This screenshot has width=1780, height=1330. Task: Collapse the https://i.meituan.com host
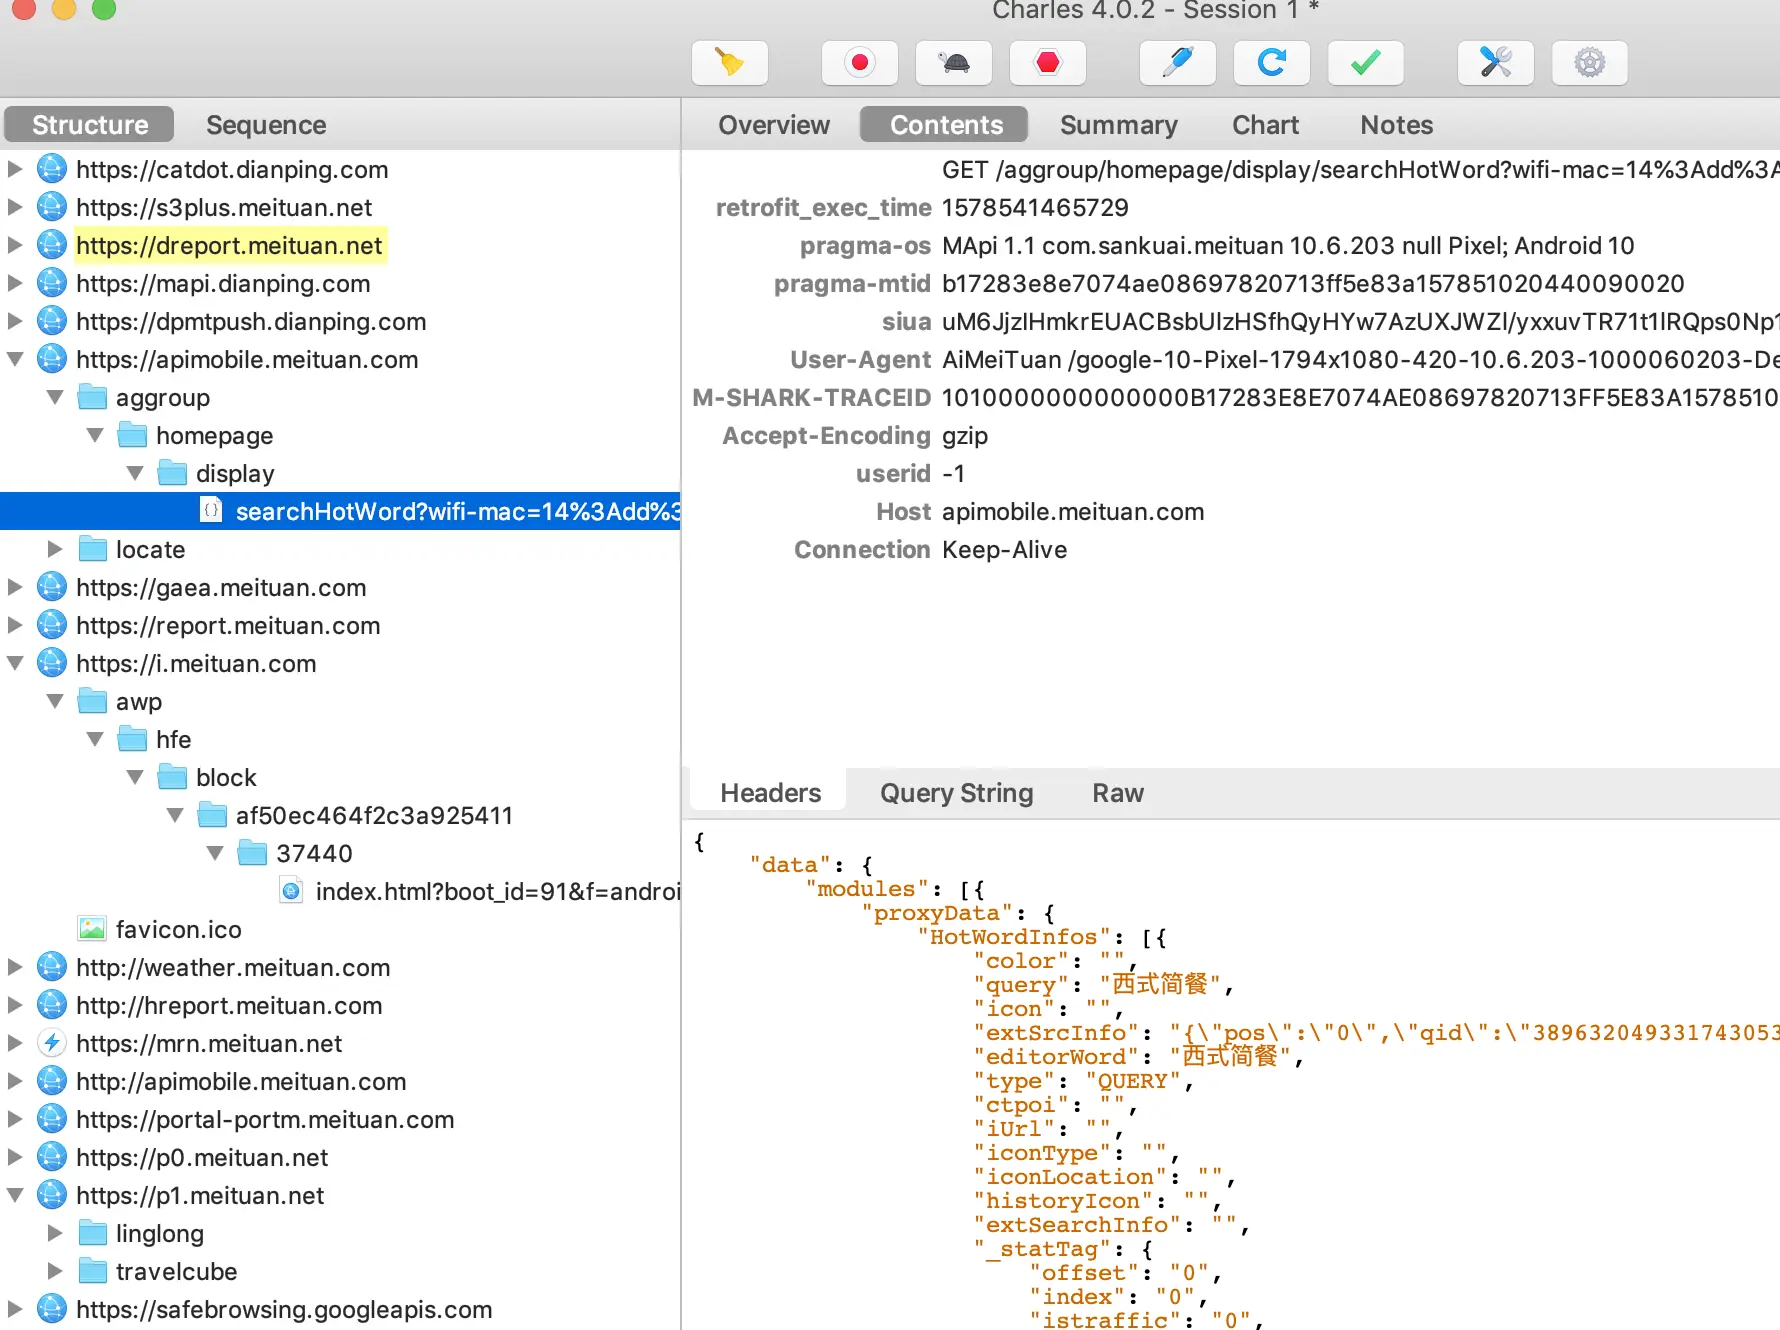click(15, 663)
